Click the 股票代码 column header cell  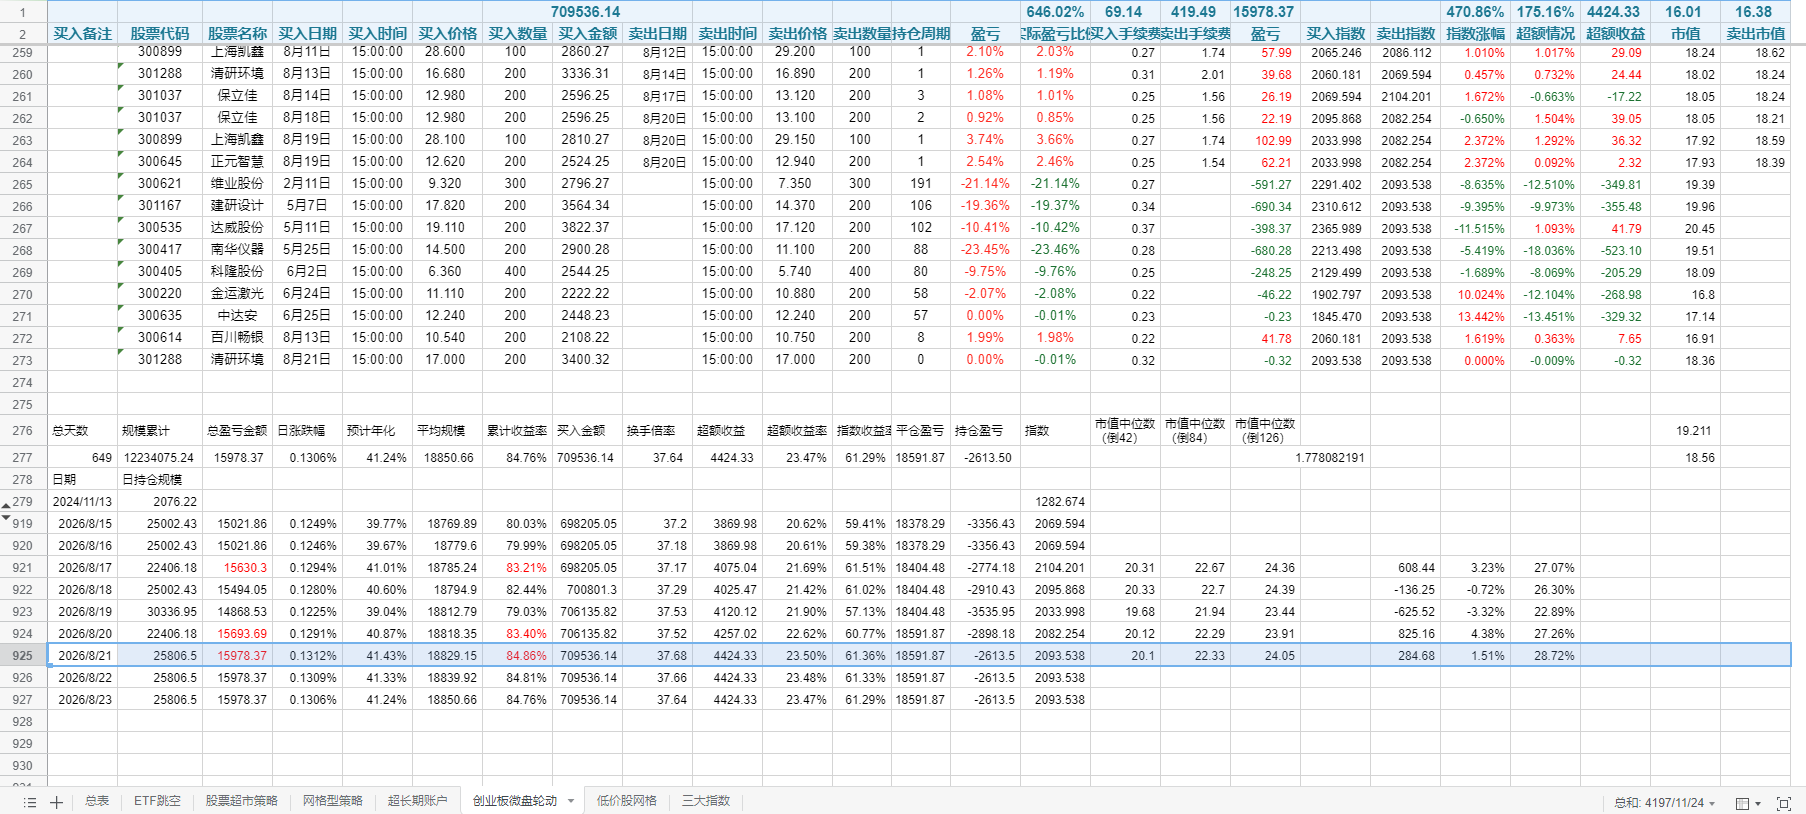point(160,33)
